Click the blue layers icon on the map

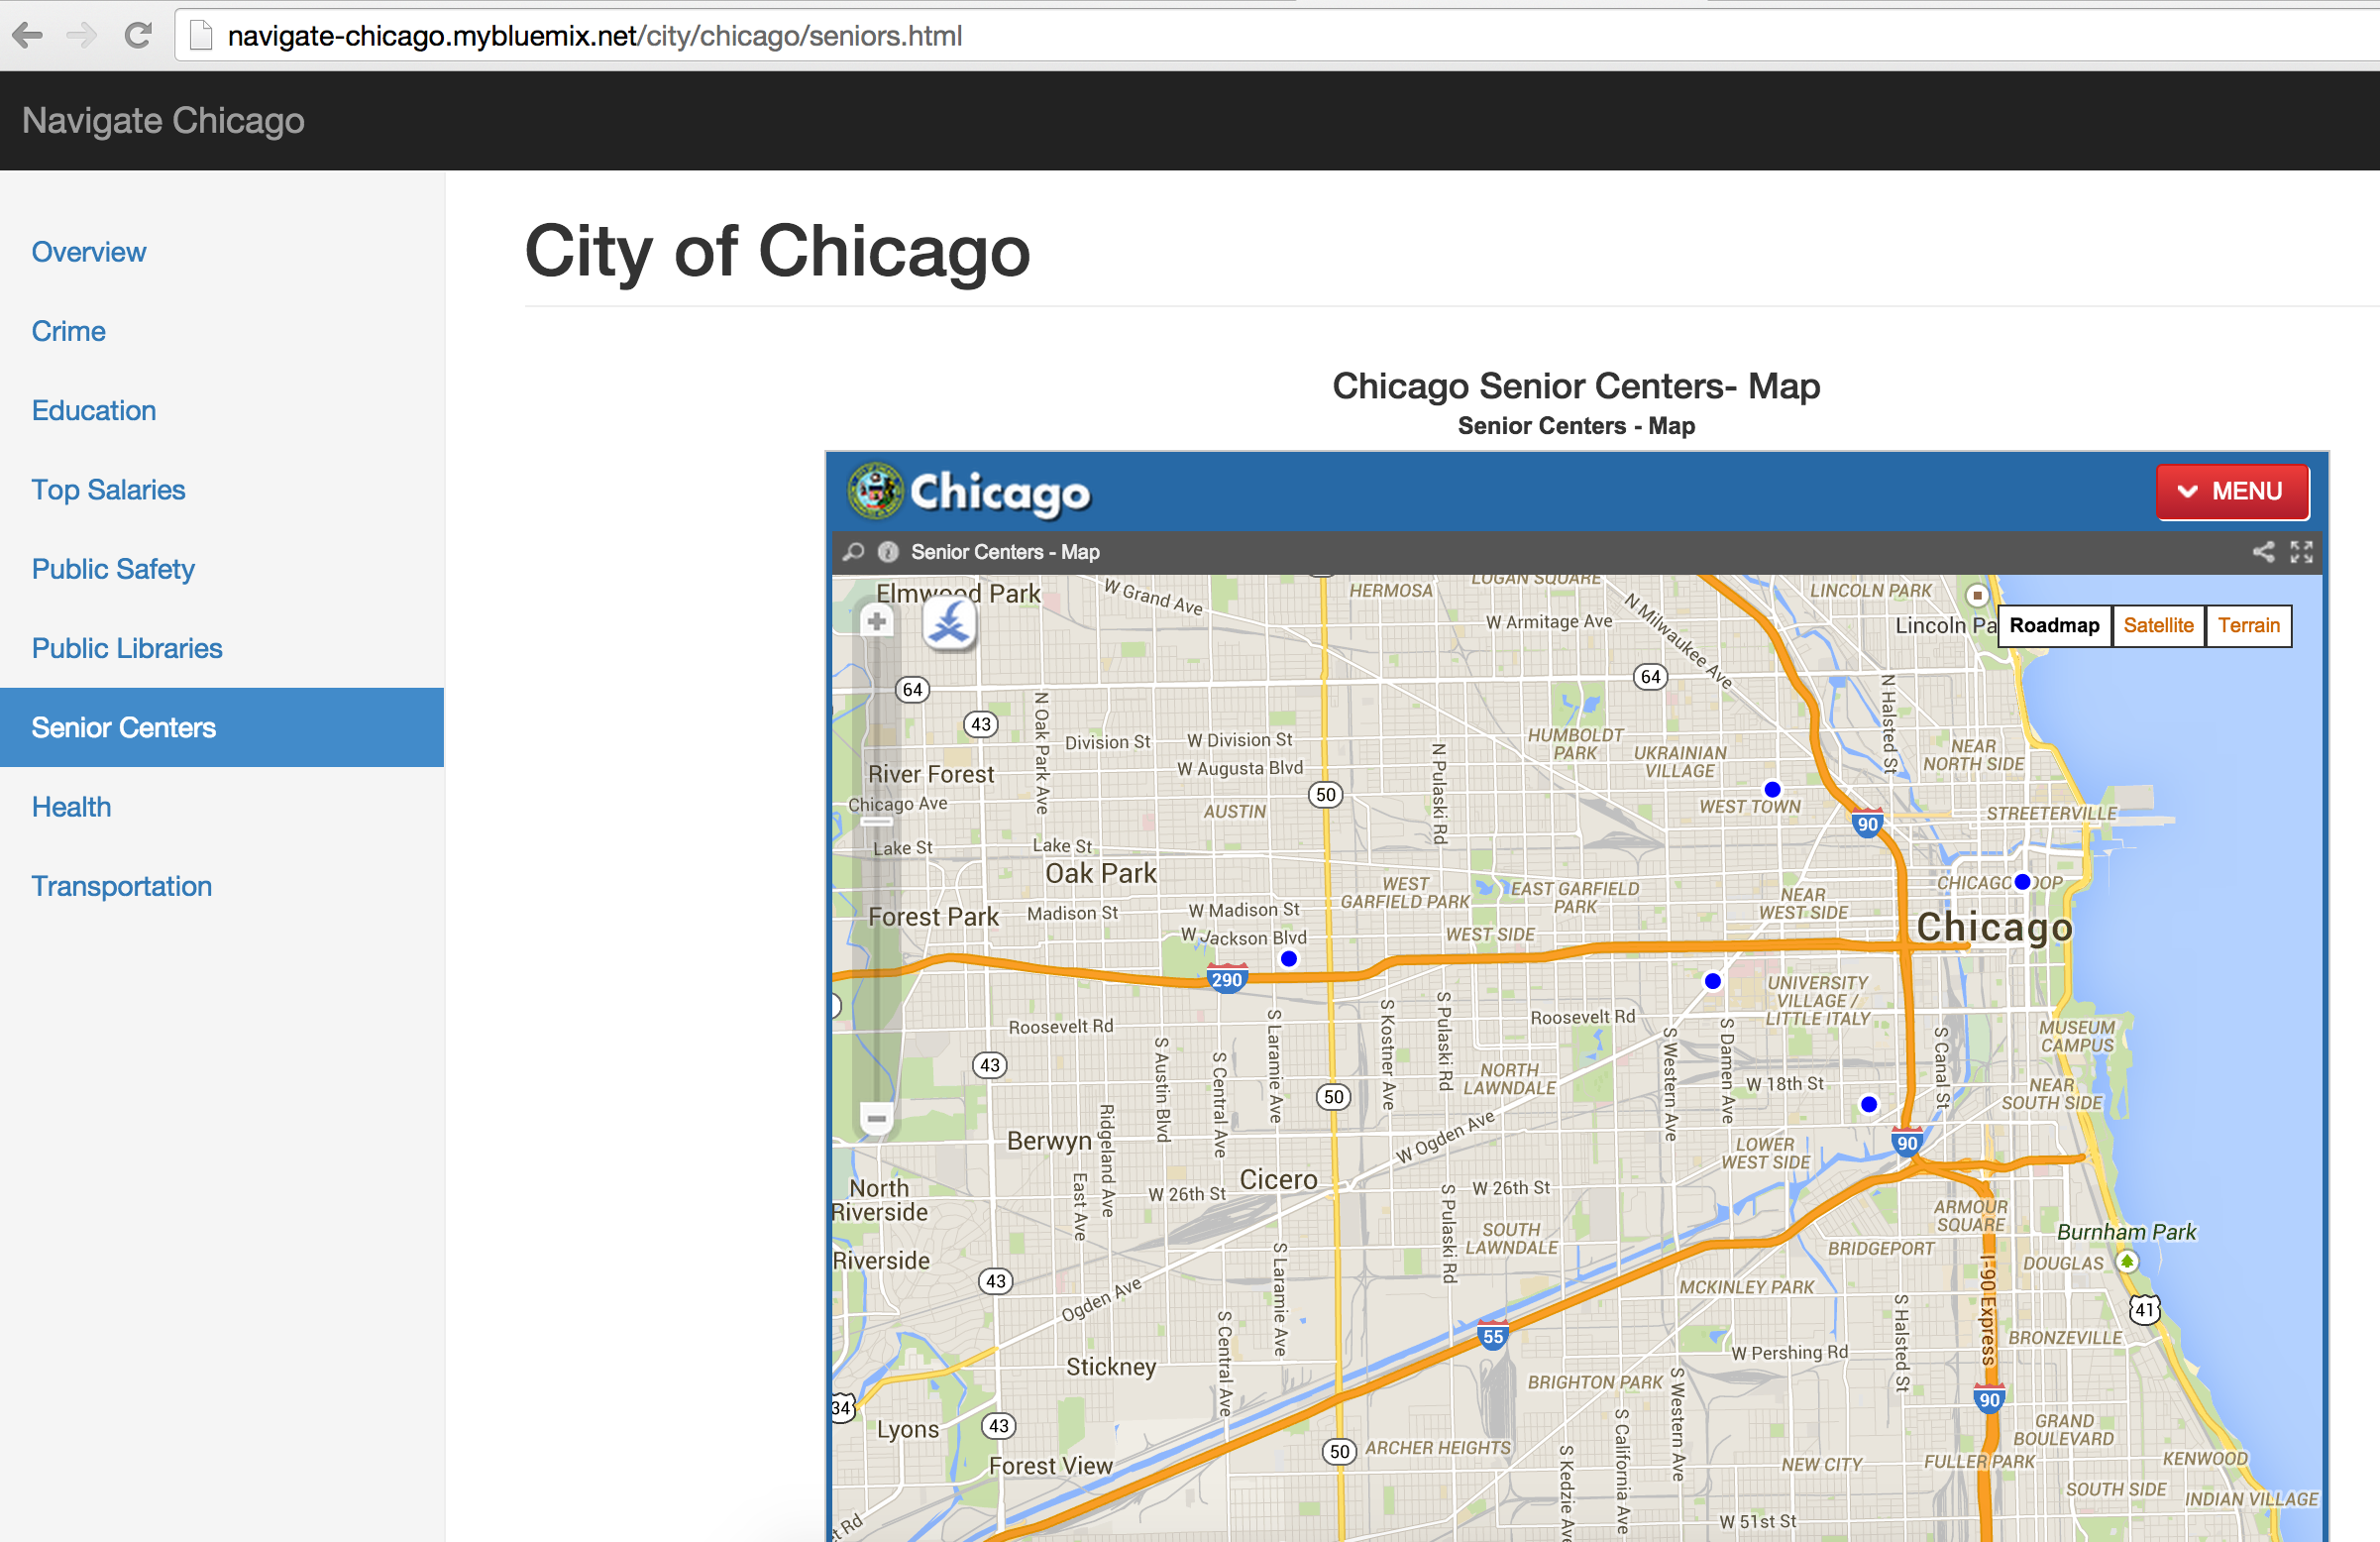tap(948, 625)
